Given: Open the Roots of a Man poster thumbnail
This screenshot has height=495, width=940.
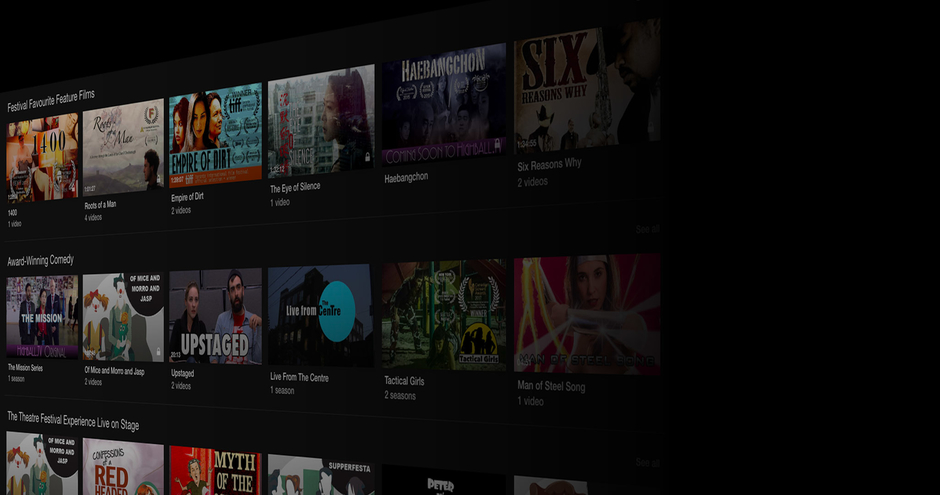Looking at the screenshot, I should 123,147.
